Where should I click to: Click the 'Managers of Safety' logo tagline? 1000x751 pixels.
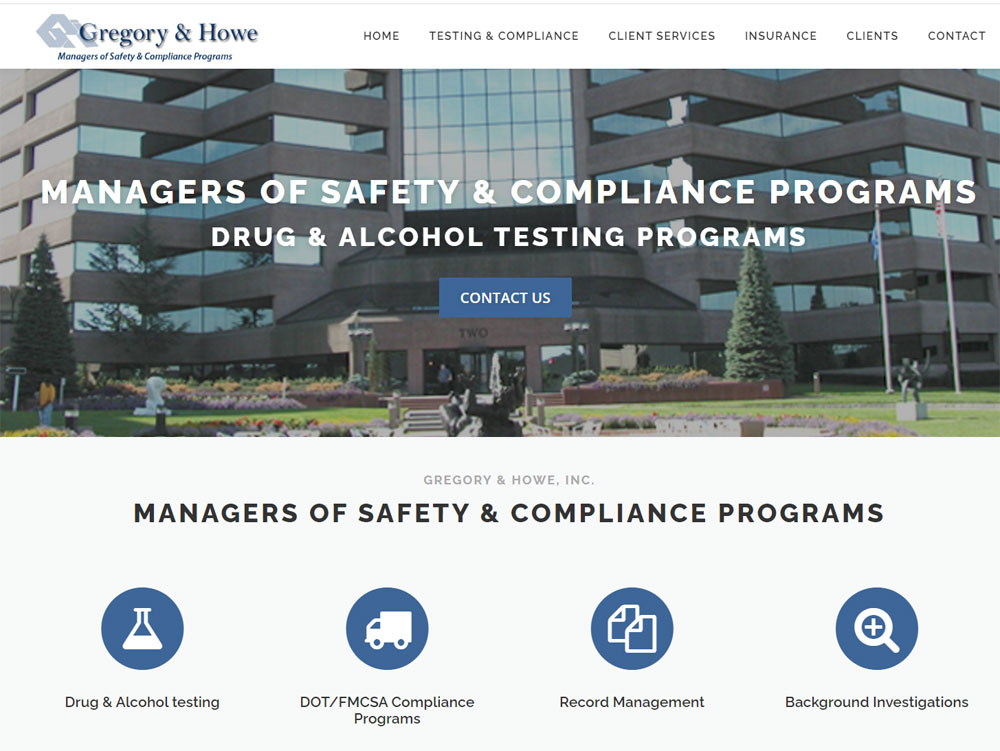(x=145, y=56)
